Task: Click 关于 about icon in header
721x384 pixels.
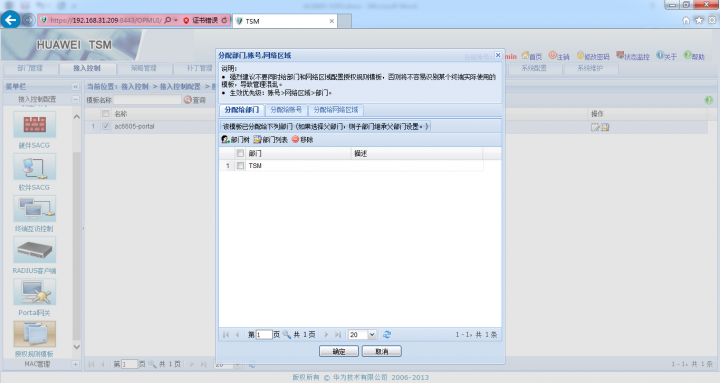Action: click(x=660, y=56)
